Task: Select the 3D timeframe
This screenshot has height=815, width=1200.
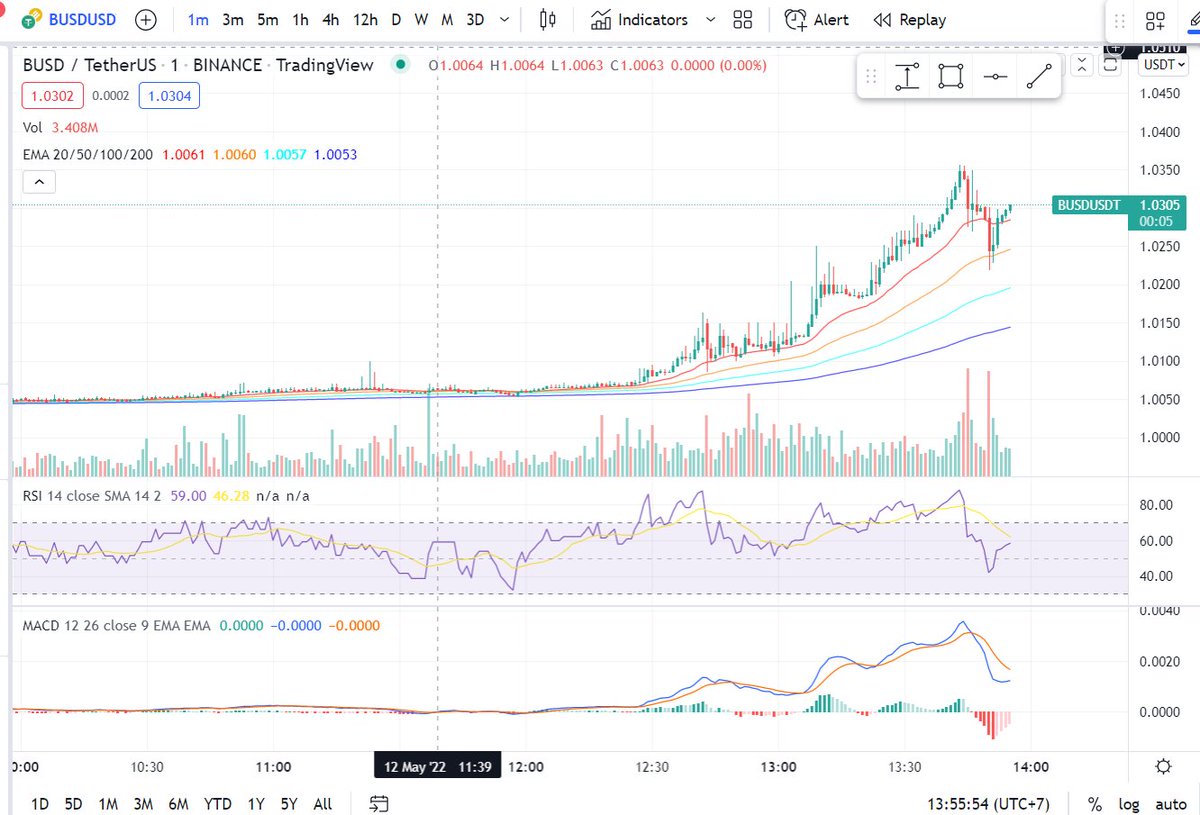Action: click(x=475, y=19)
